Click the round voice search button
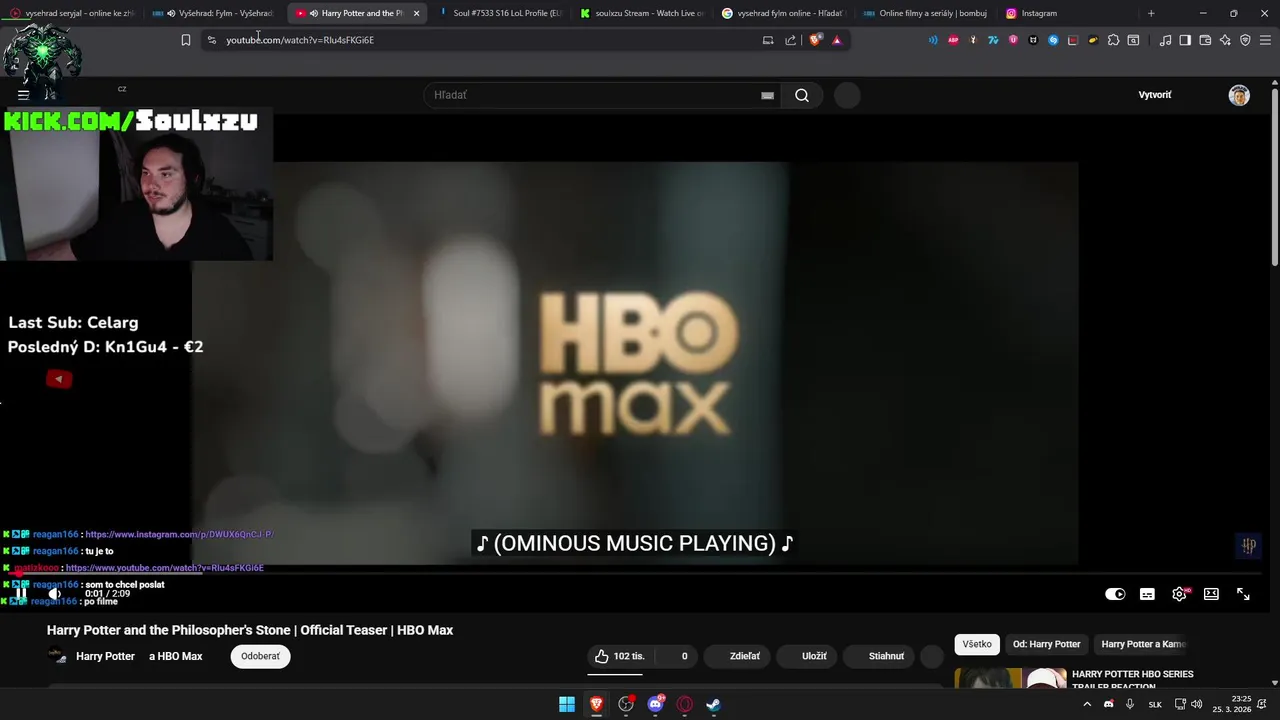 [x=847, y=95]
